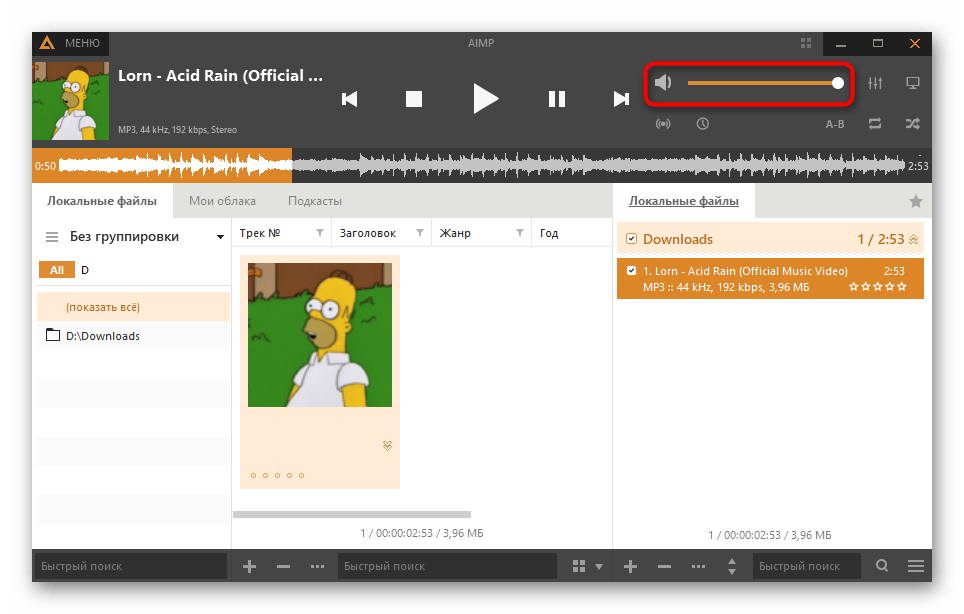Rate the album card first dot

(x=253, y=475)
